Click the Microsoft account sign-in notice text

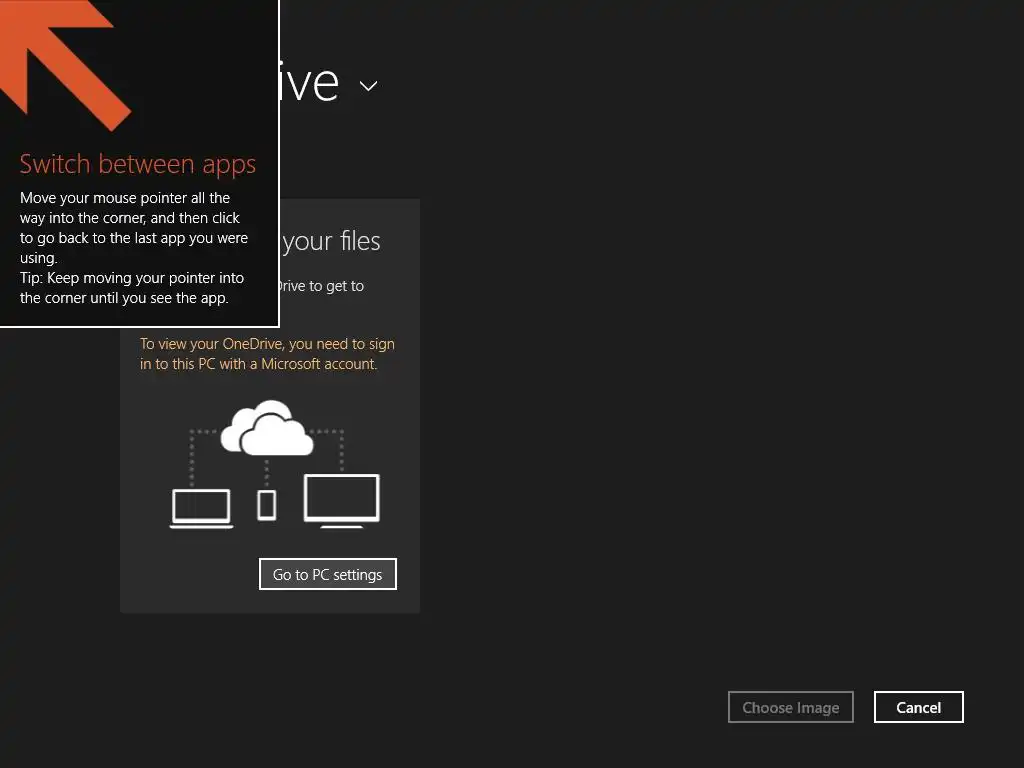(x=267, y=354)
